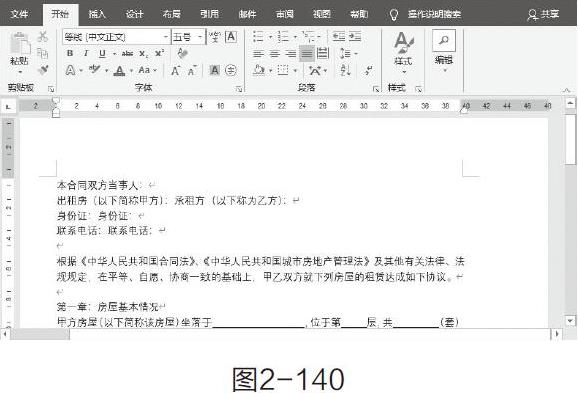Click the character border A icon
This screenshot has height=393, width=578.
coord(231,37)
